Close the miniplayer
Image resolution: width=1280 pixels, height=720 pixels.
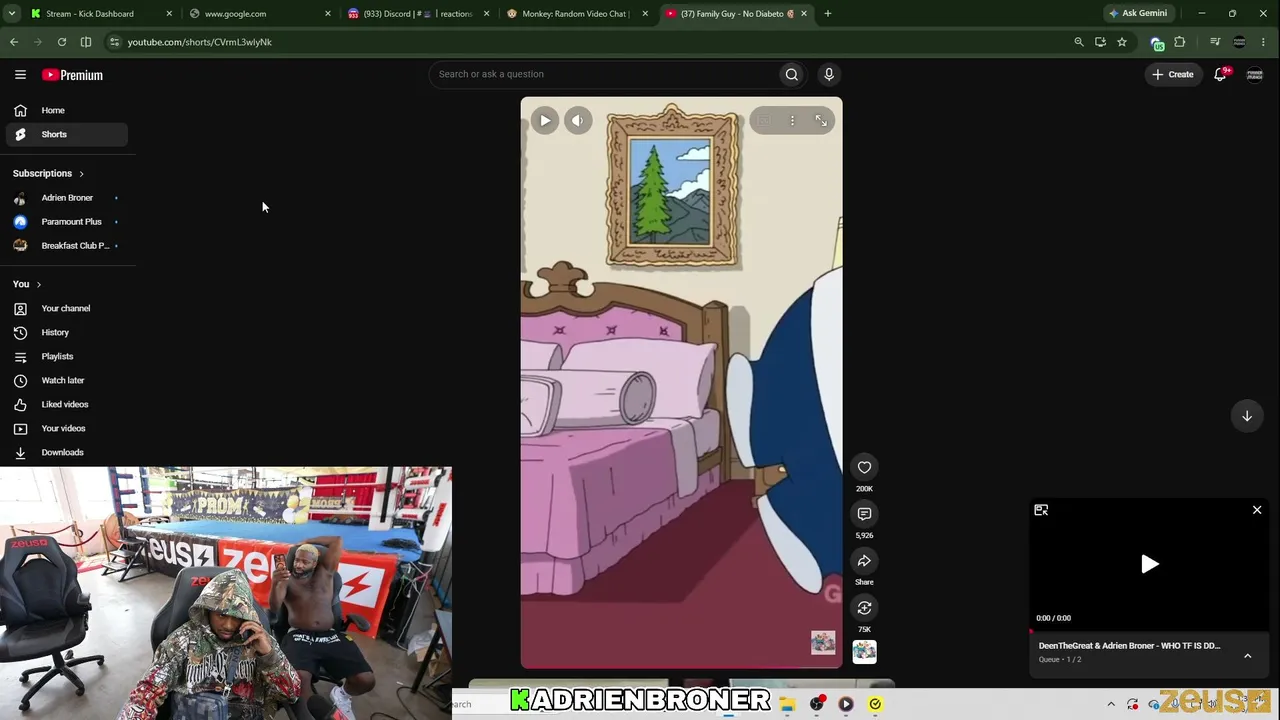(x=1257, y=510)
